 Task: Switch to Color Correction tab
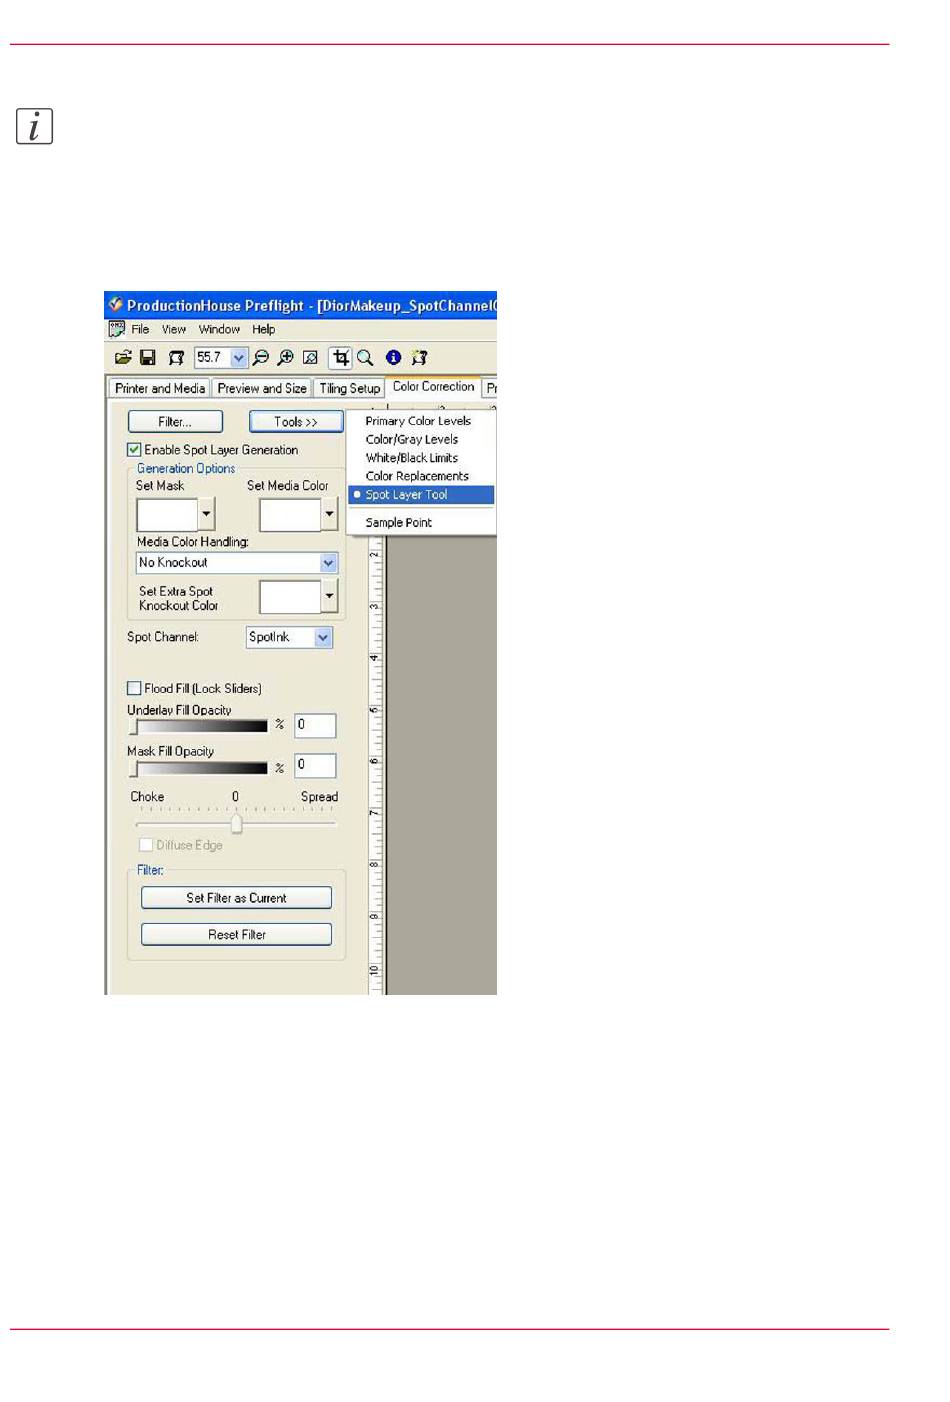click(x=433, y=386)
